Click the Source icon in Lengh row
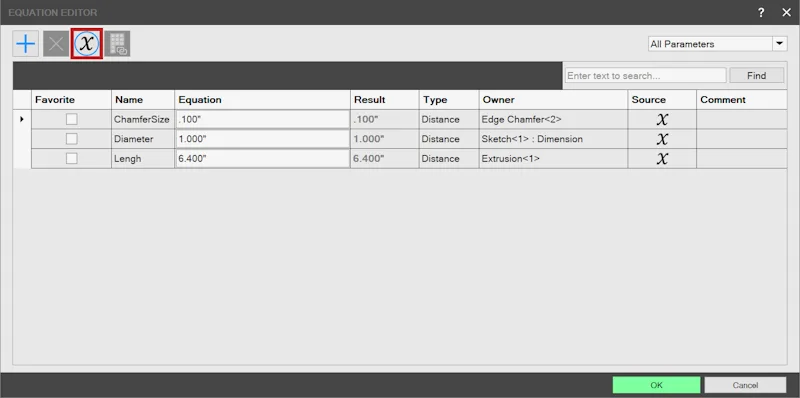 pos(662,159)
